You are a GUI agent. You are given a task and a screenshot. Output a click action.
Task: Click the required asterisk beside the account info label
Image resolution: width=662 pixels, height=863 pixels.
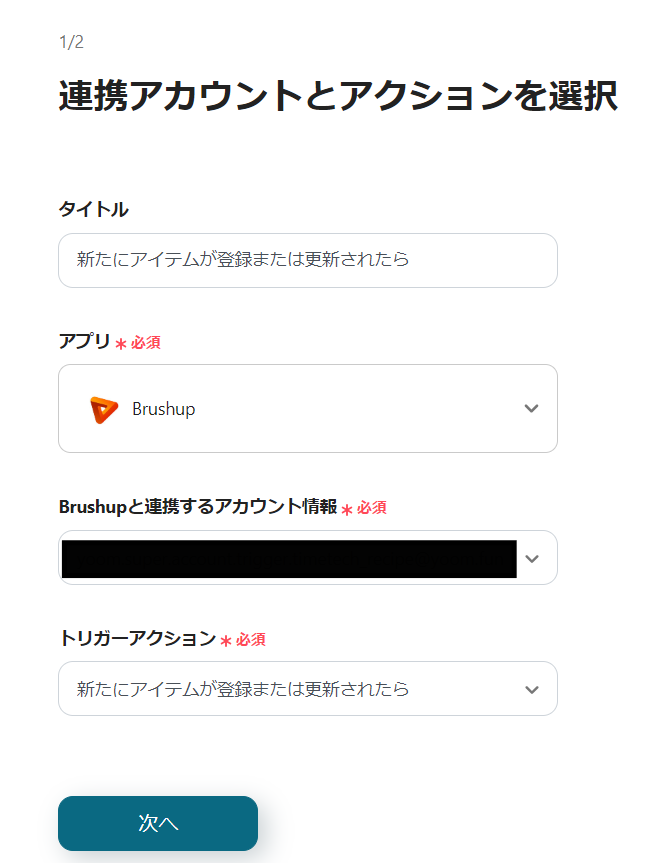click(x=347, y=509)
